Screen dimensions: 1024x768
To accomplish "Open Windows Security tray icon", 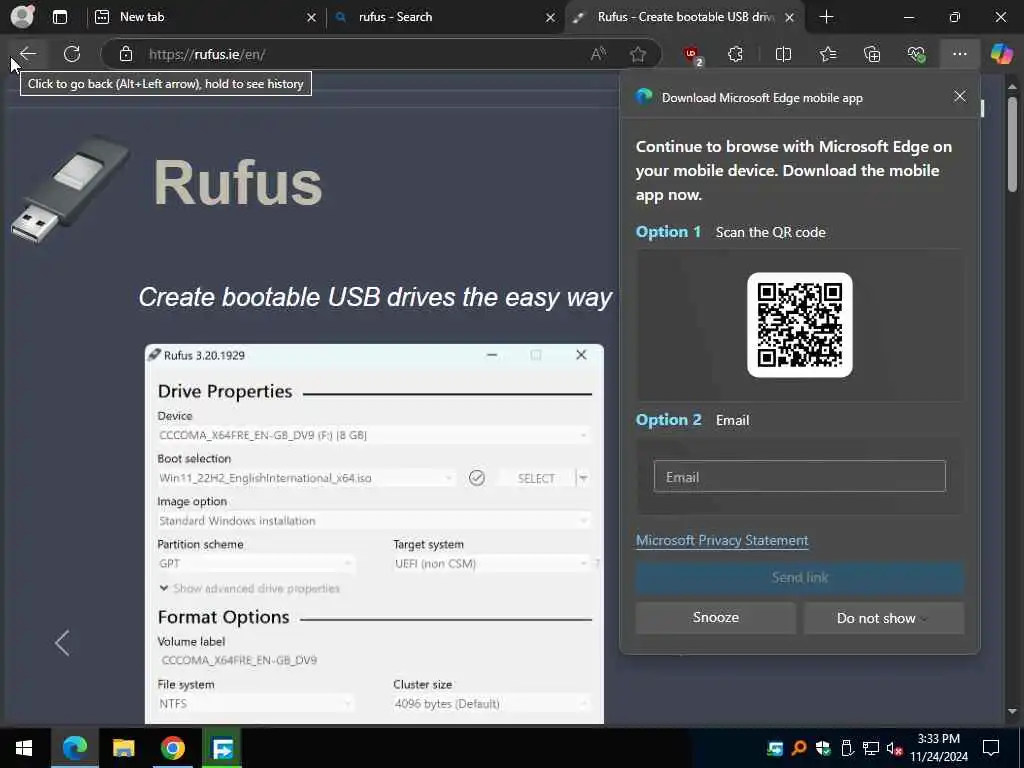I will click(x=822, y=748).
